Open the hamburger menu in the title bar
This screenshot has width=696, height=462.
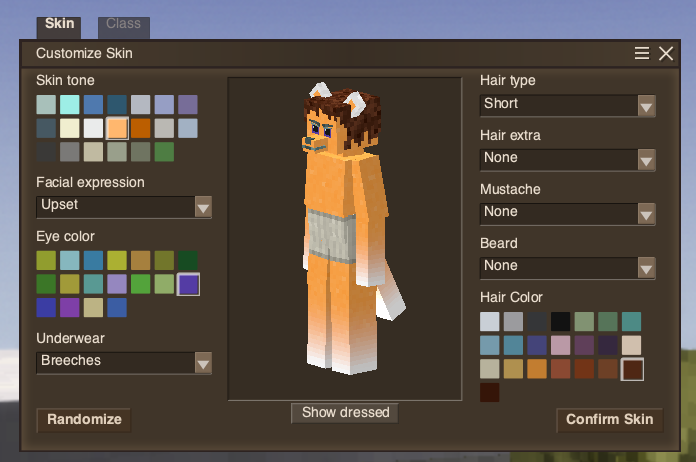click(642, 54)
